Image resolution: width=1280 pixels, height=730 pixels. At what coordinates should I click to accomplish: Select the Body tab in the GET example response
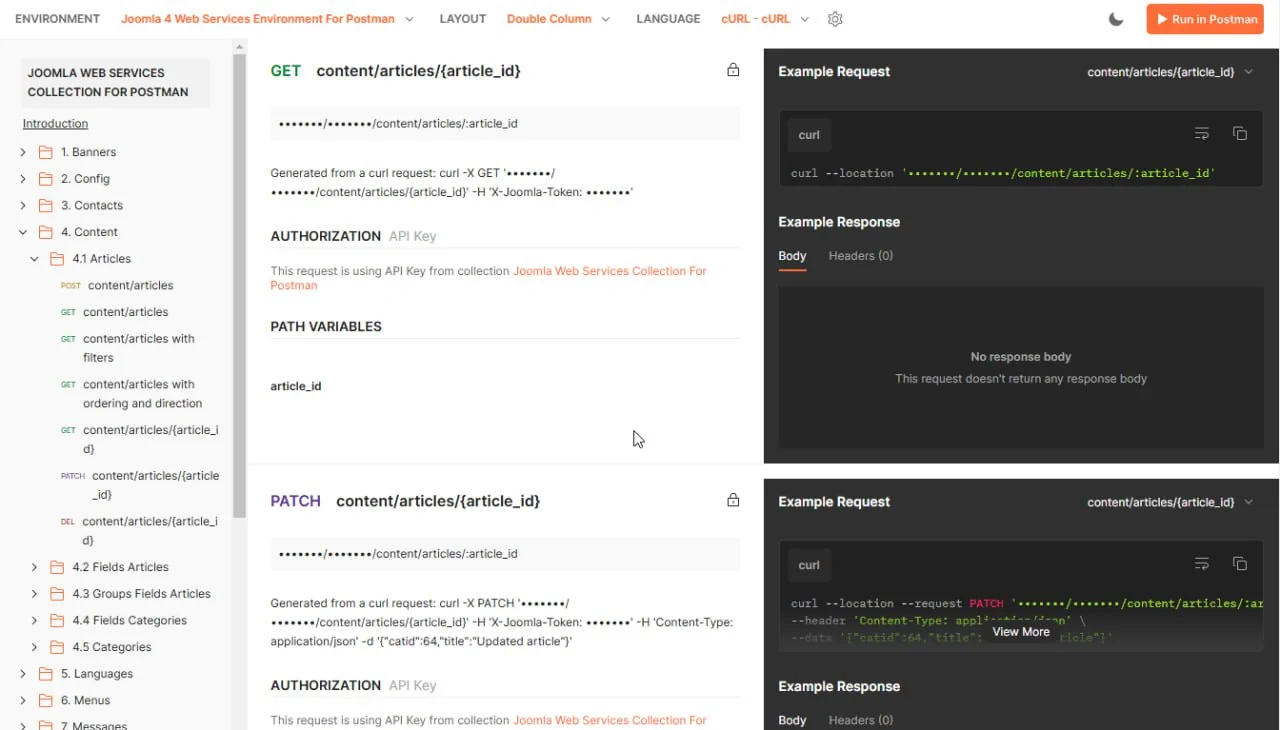point(792,256)
